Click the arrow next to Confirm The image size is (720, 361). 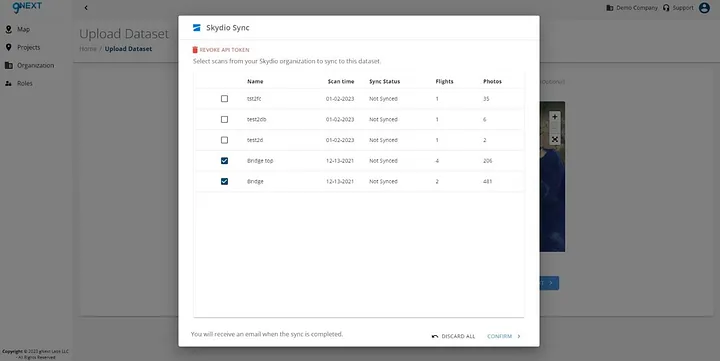519,336
